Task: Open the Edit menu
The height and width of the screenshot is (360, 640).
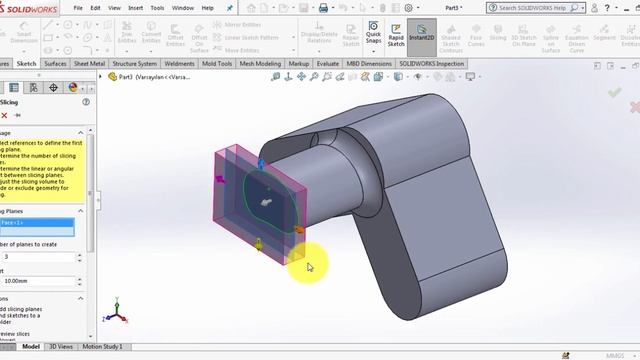Action: click(95, 8)
